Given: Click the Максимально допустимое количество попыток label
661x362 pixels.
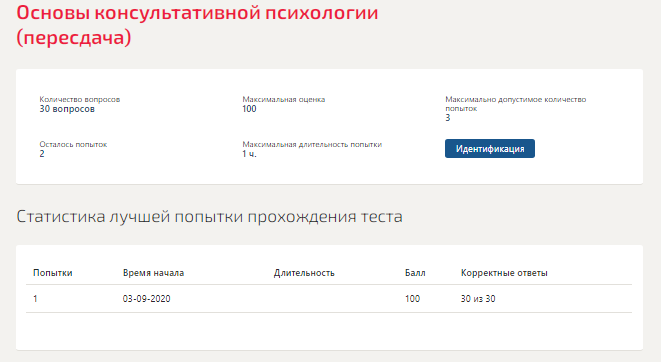Looking at the screenshot, I should (516, 104).
